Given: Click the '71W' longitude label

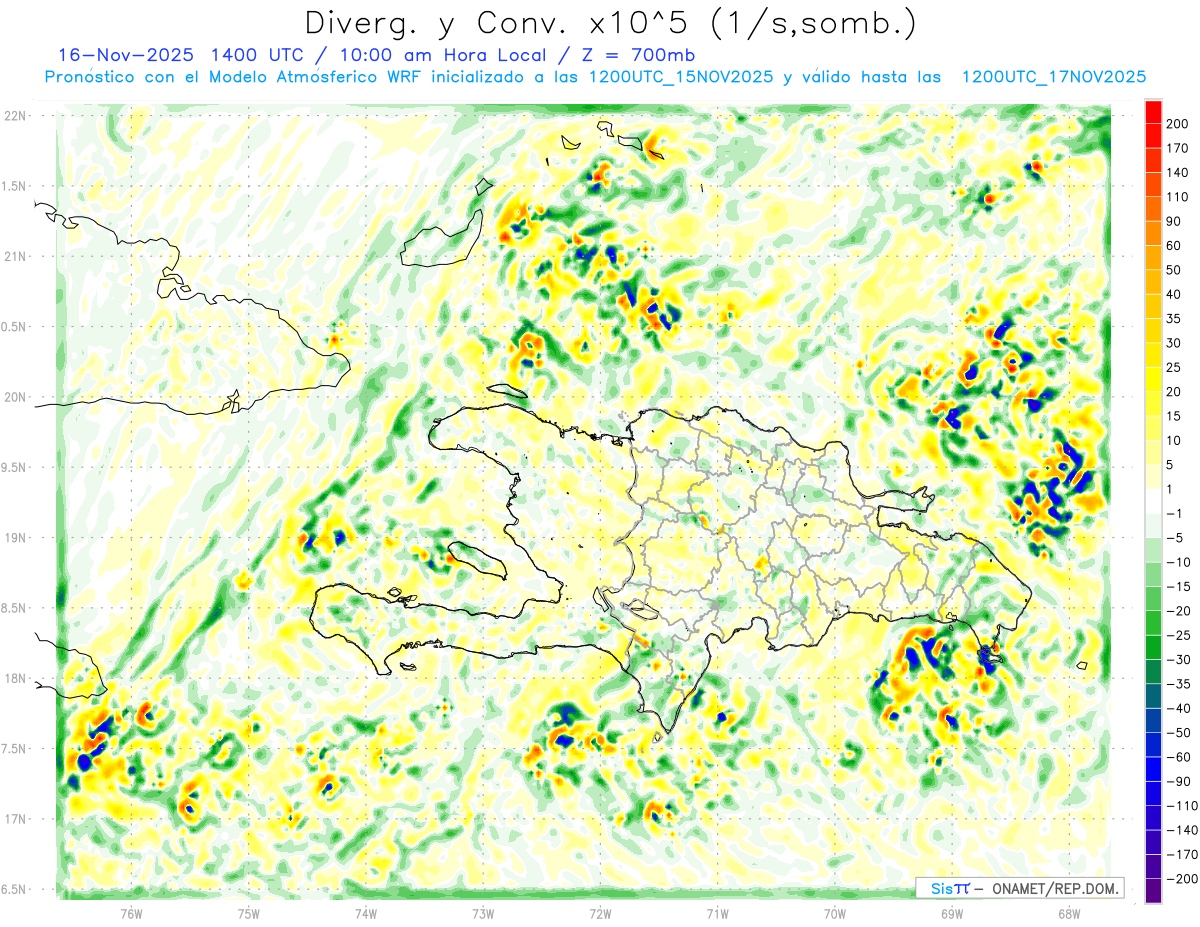Looking at the screenshot, I should [x=717, y=913].
